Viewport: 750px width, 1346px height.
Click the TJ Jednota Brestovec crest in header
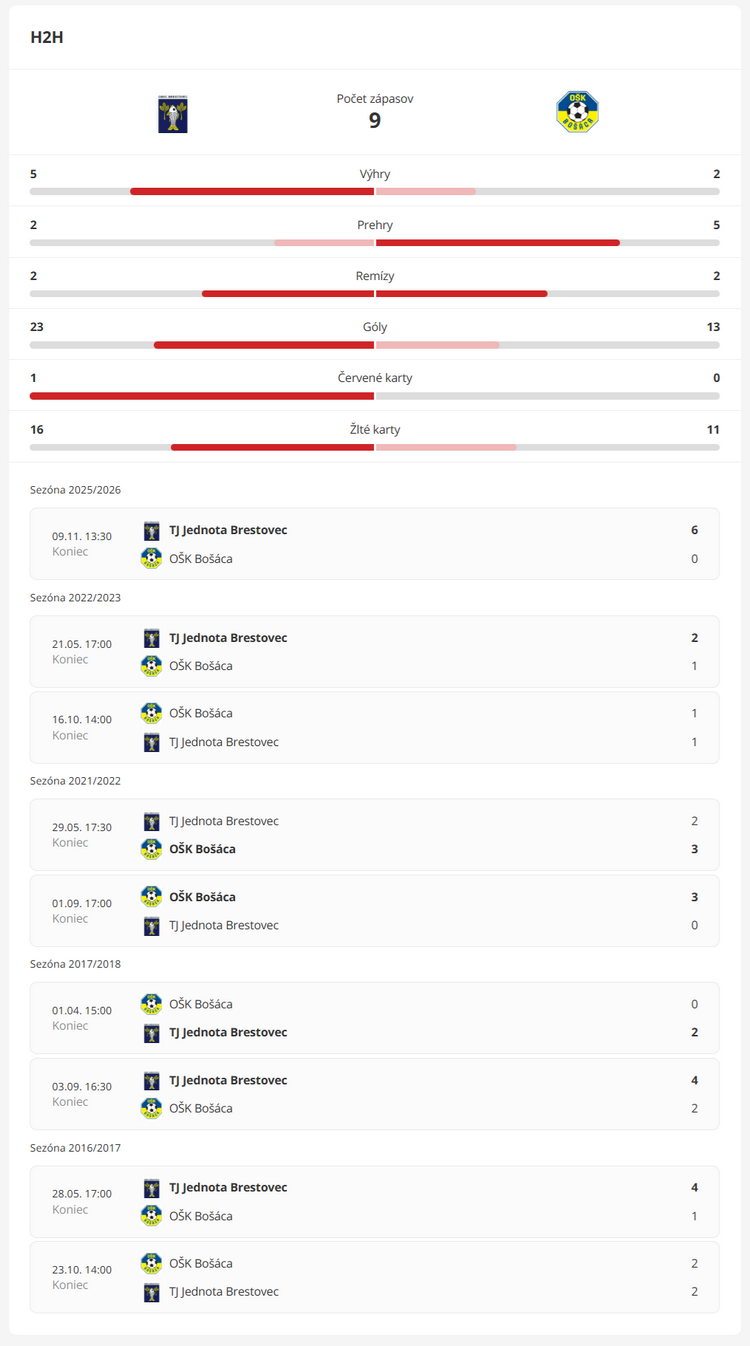click(x=173, y=113)
